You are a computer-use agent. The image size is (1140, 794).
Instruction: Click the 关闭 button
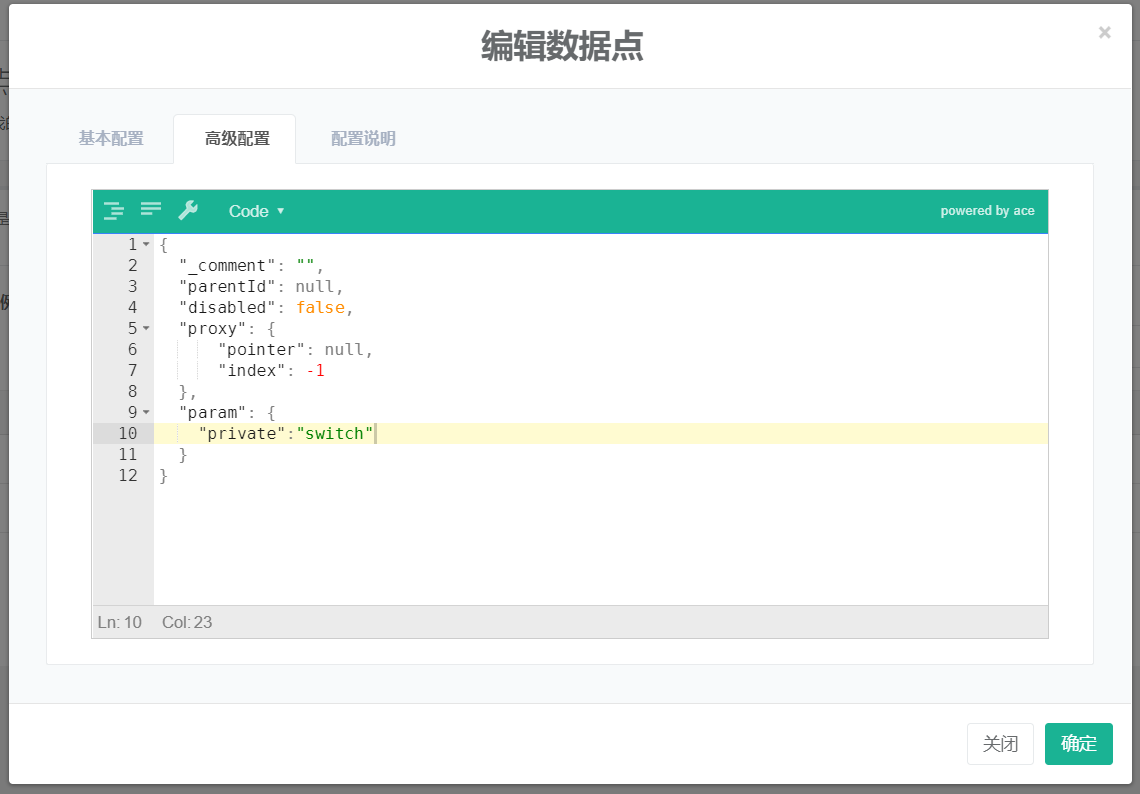click(x=1000, y=744)
